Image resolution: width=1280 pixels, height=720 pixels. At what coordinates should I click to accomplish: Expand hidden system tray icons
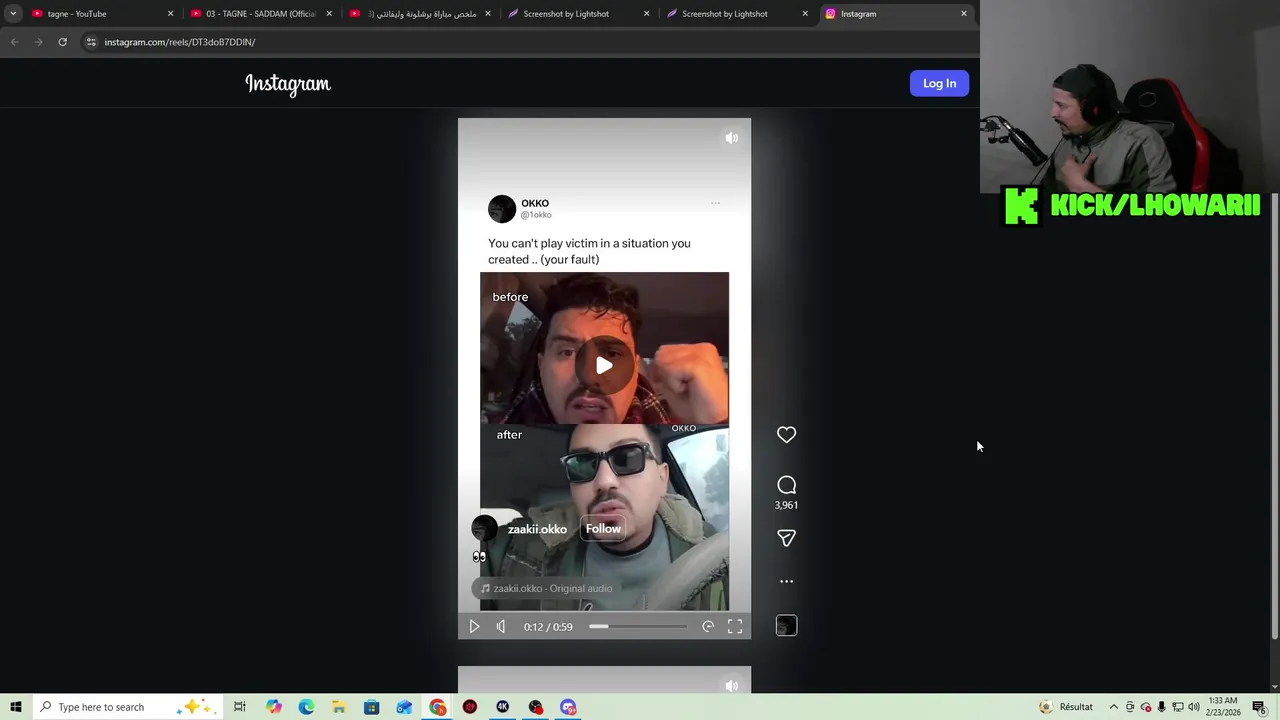pyautogui.click(x=1113, y=707)
